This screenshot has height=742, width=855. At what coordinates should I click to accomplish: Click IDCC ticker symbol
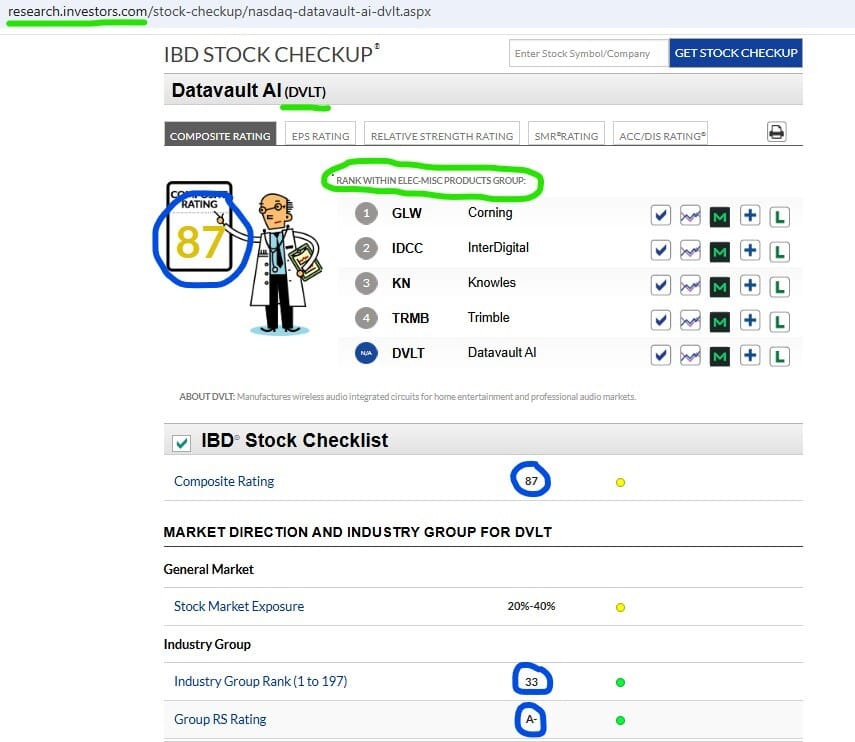tap(407, 248)
